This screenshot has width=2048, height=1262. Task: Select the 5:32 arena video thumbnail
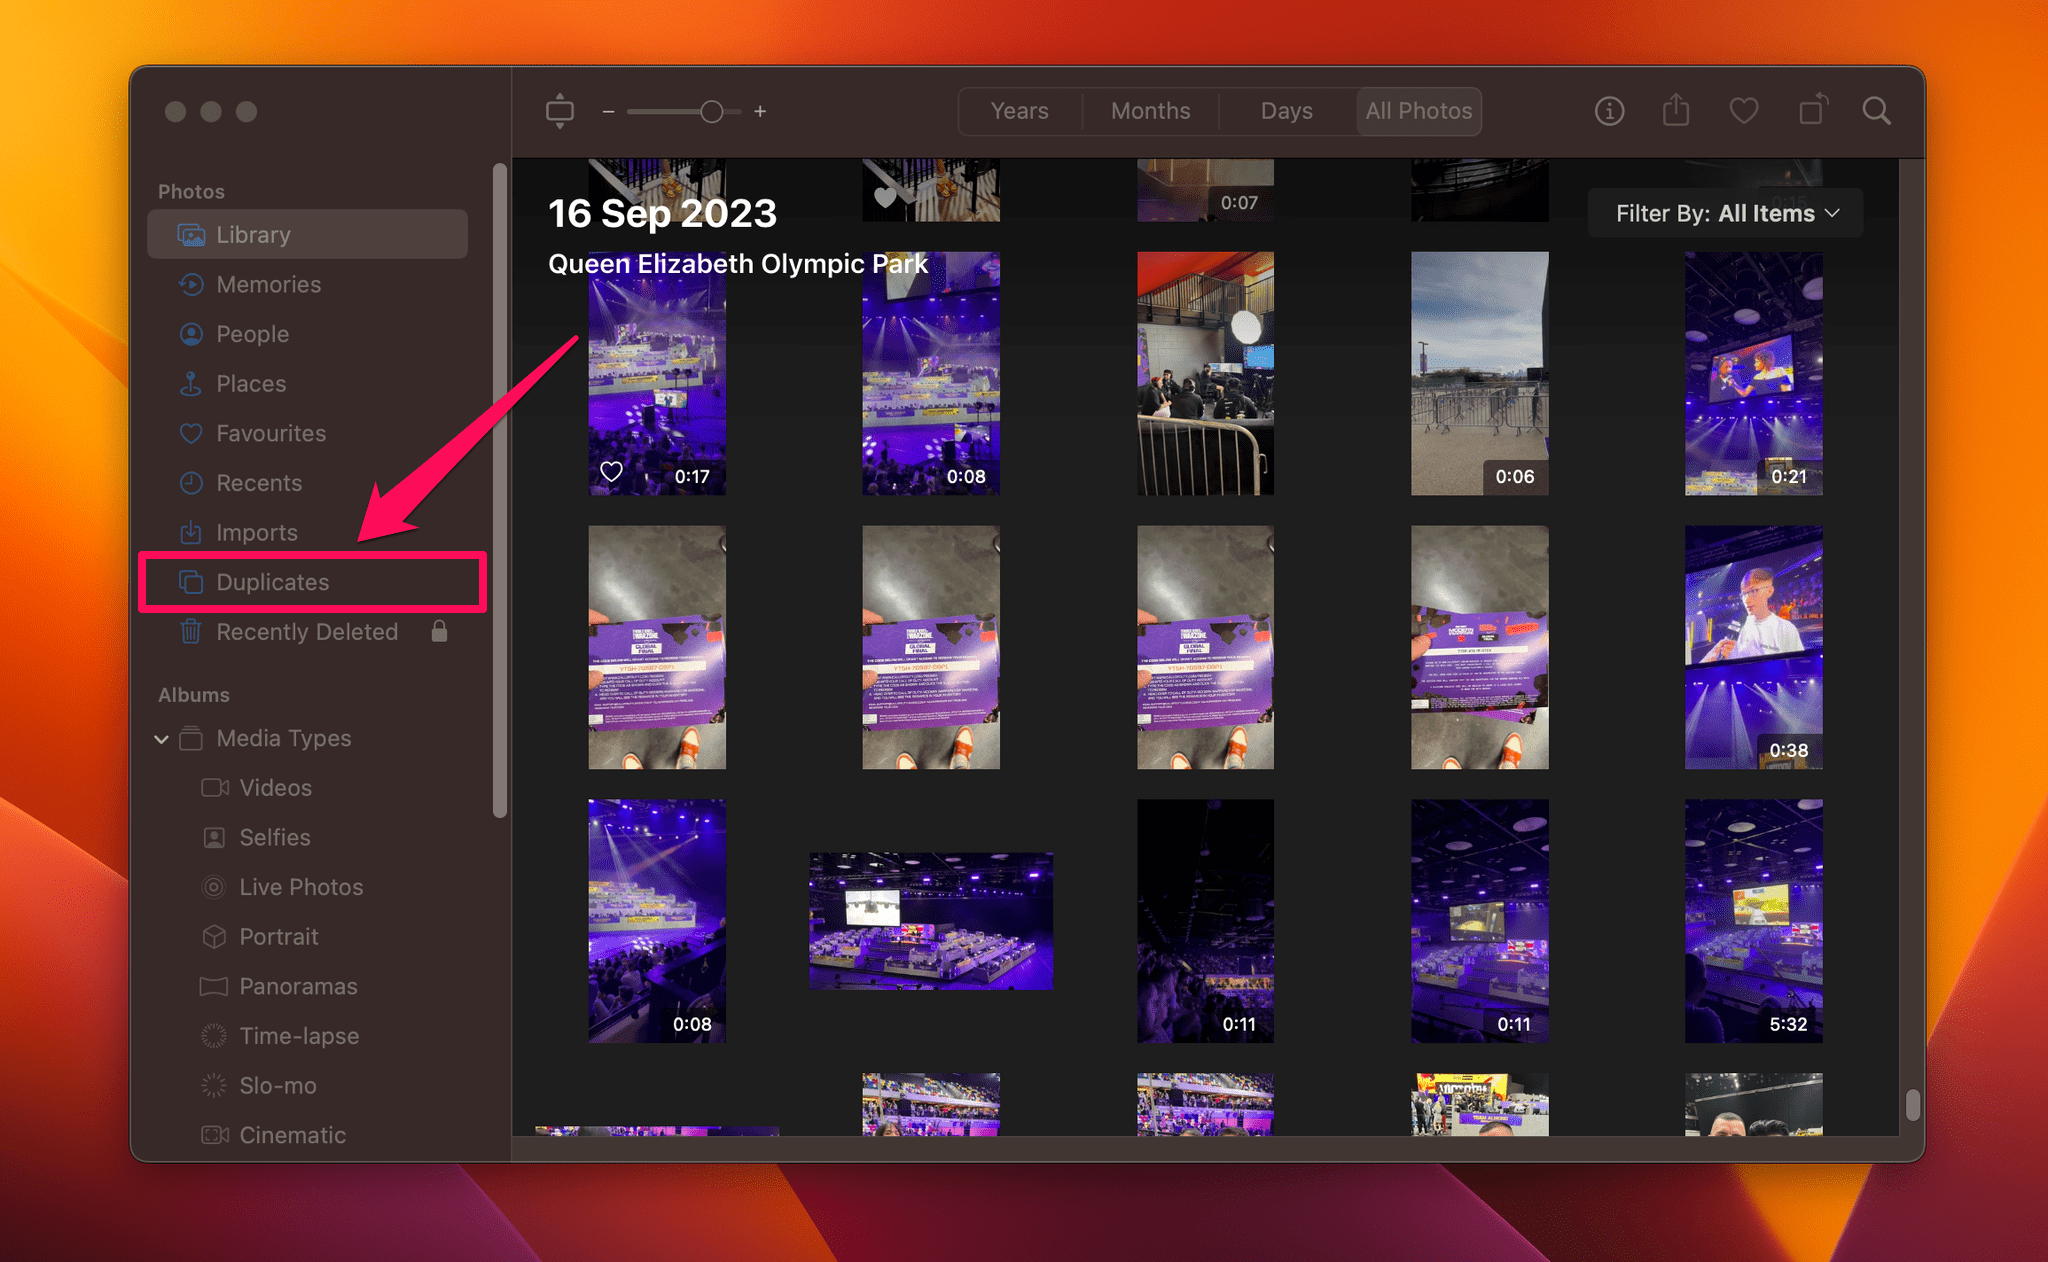pos(1753,921)
